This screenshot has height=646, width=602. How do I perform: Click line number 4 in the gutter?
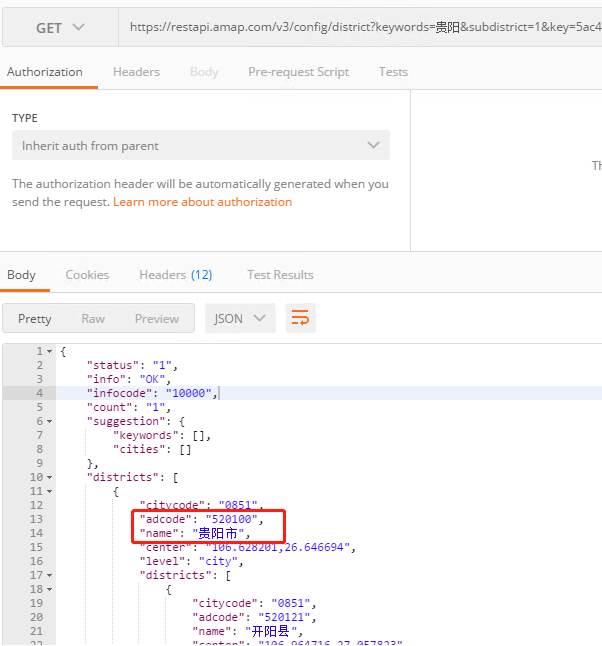point(40,393)
